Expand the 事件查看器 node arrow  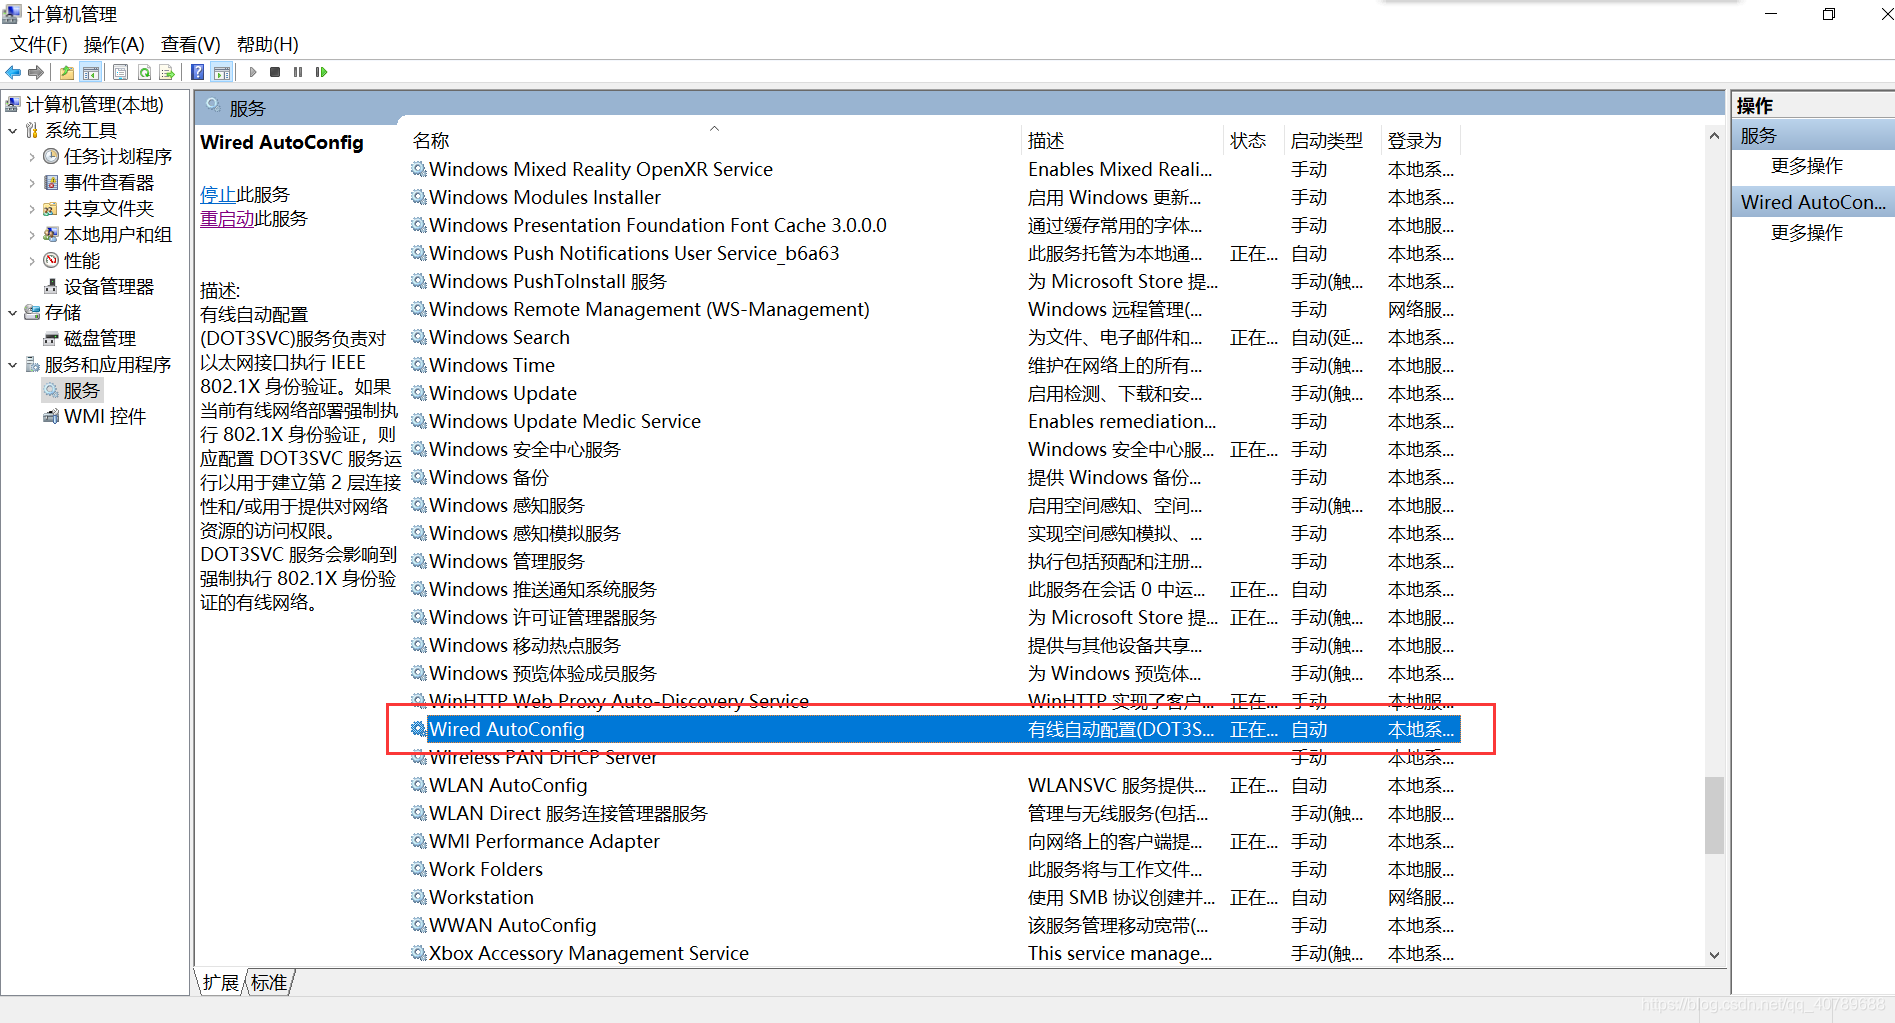coord(31,182)
